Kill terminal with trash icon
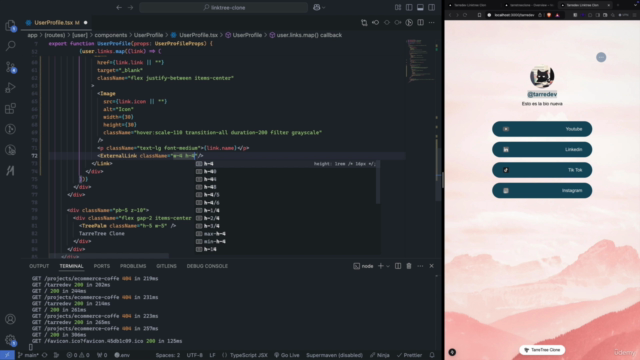The height and width of the screenshot is (360, 640). pos(409,266)
